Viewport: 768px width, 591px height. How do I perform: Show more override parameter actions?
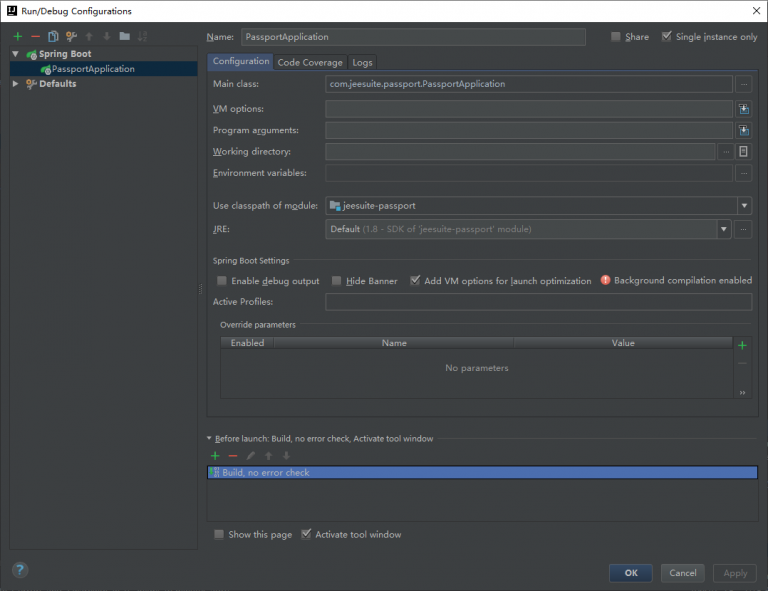pyautogui.click(x=742, y=393)
